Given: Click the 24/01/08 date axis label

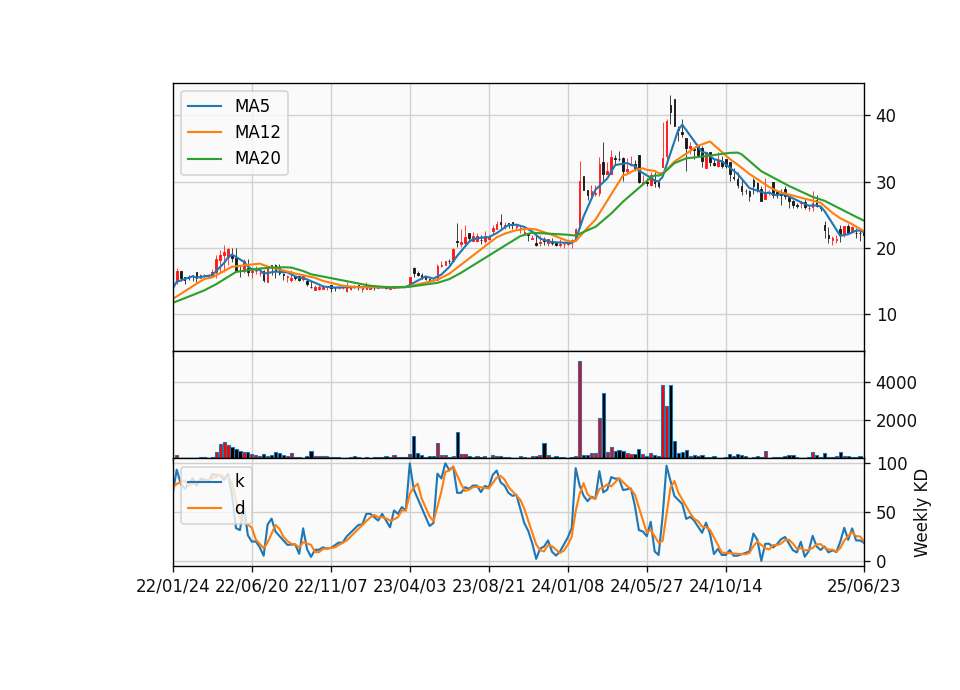Looking at the screenshot, I should pyautogui.click(x=568, y=587).
